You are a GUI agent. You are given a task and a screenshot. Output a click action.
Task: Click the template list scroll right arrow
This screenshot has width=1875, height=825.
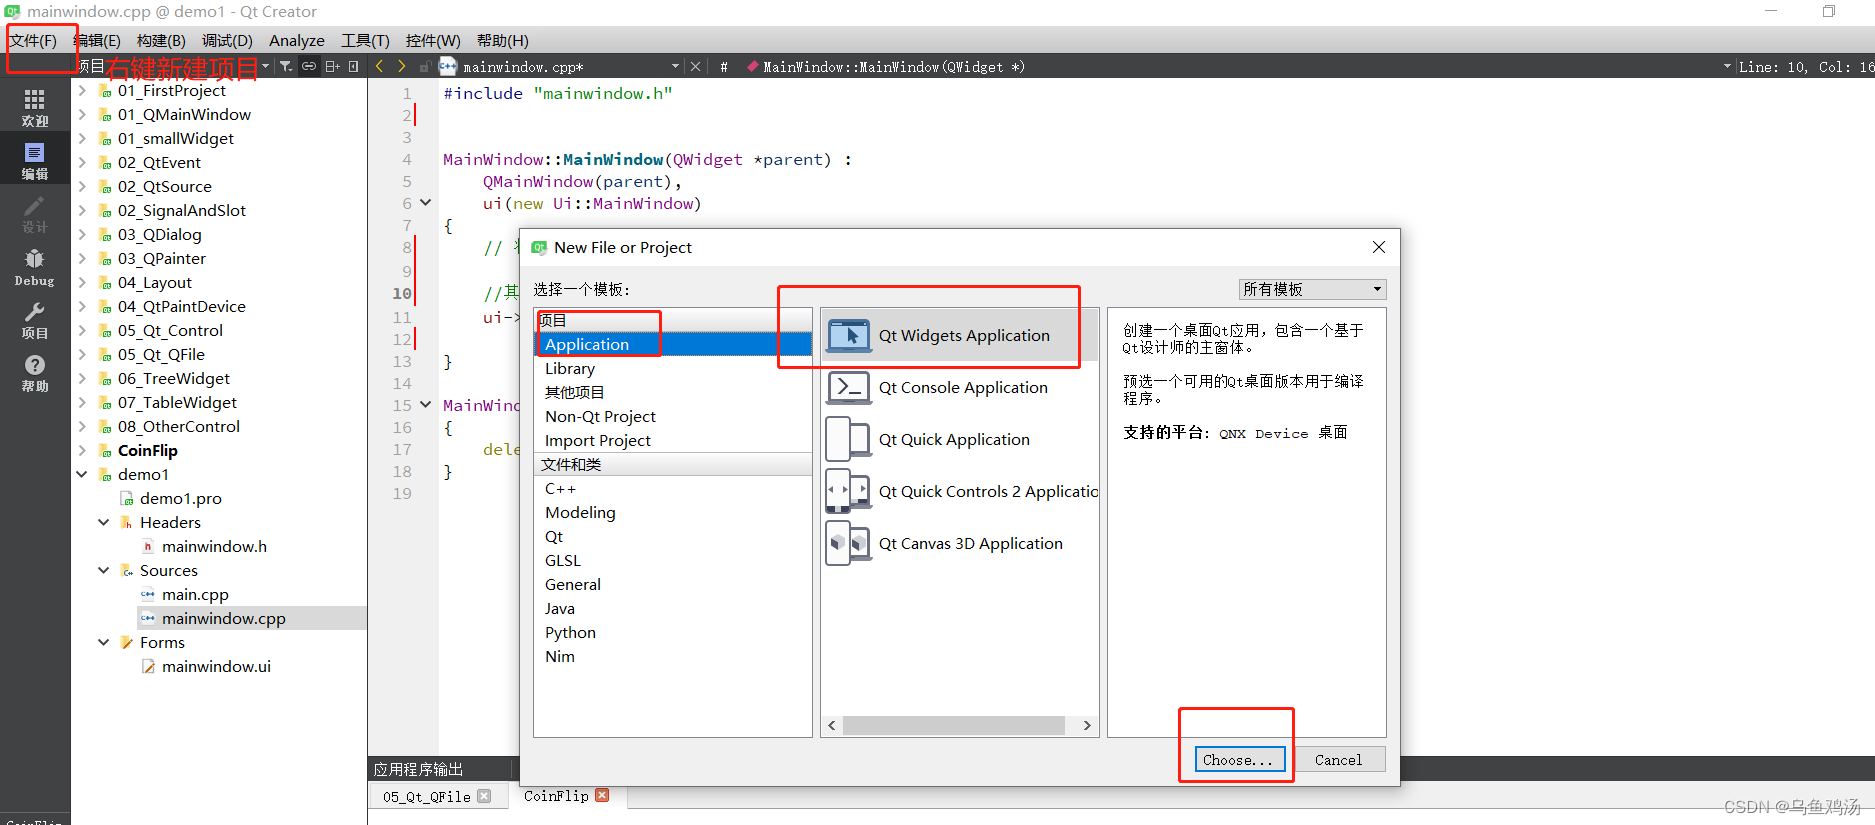pos(1087,725)
